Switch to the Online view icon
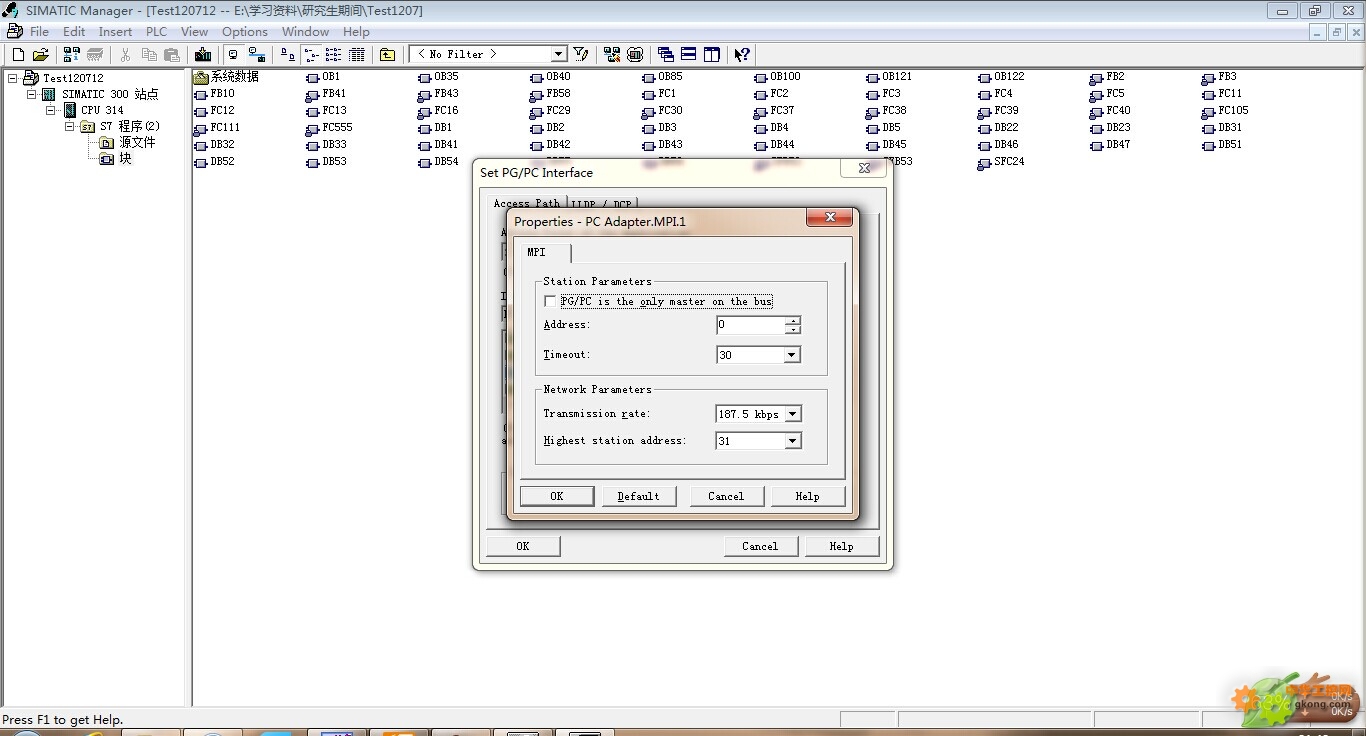1366x736 pixels. click(x=234, y=55)
